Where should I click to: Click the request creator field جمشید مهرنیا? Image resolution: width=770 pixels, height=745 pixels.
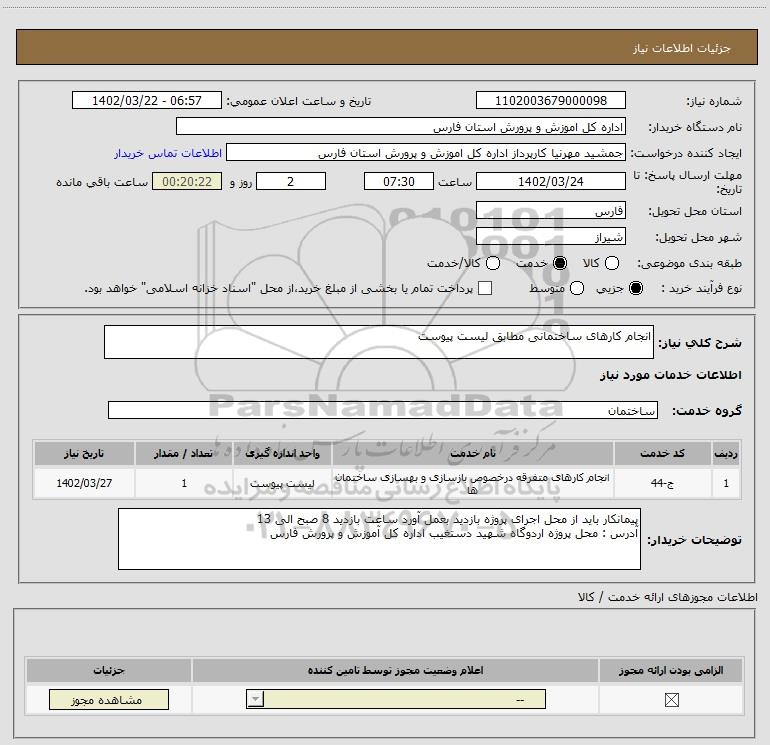[x=426, y=153]
